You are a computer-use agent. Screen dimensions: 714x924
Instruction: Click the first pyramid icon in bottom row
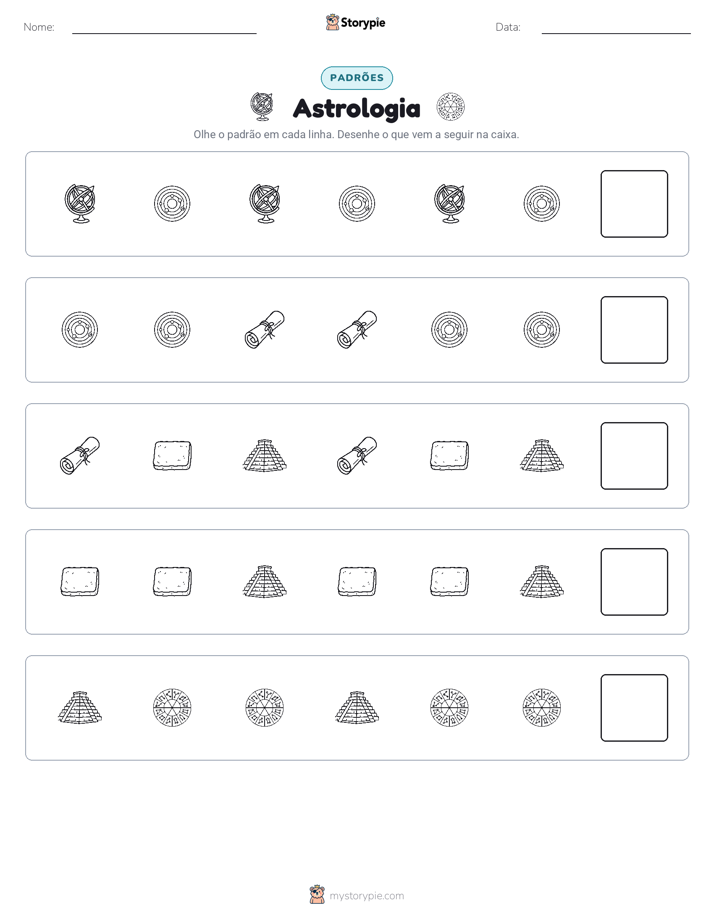(80, 707)
